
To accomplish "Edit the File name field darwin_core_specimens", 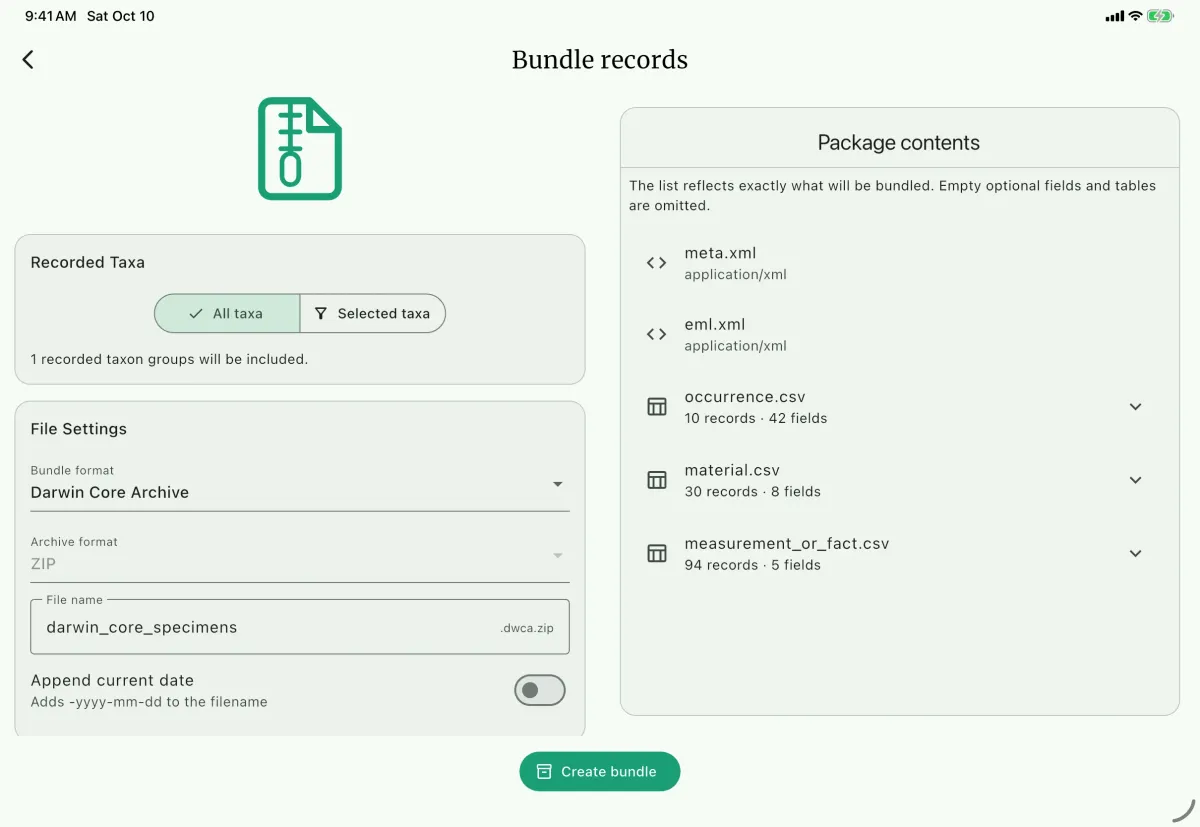I will point(300,627).
